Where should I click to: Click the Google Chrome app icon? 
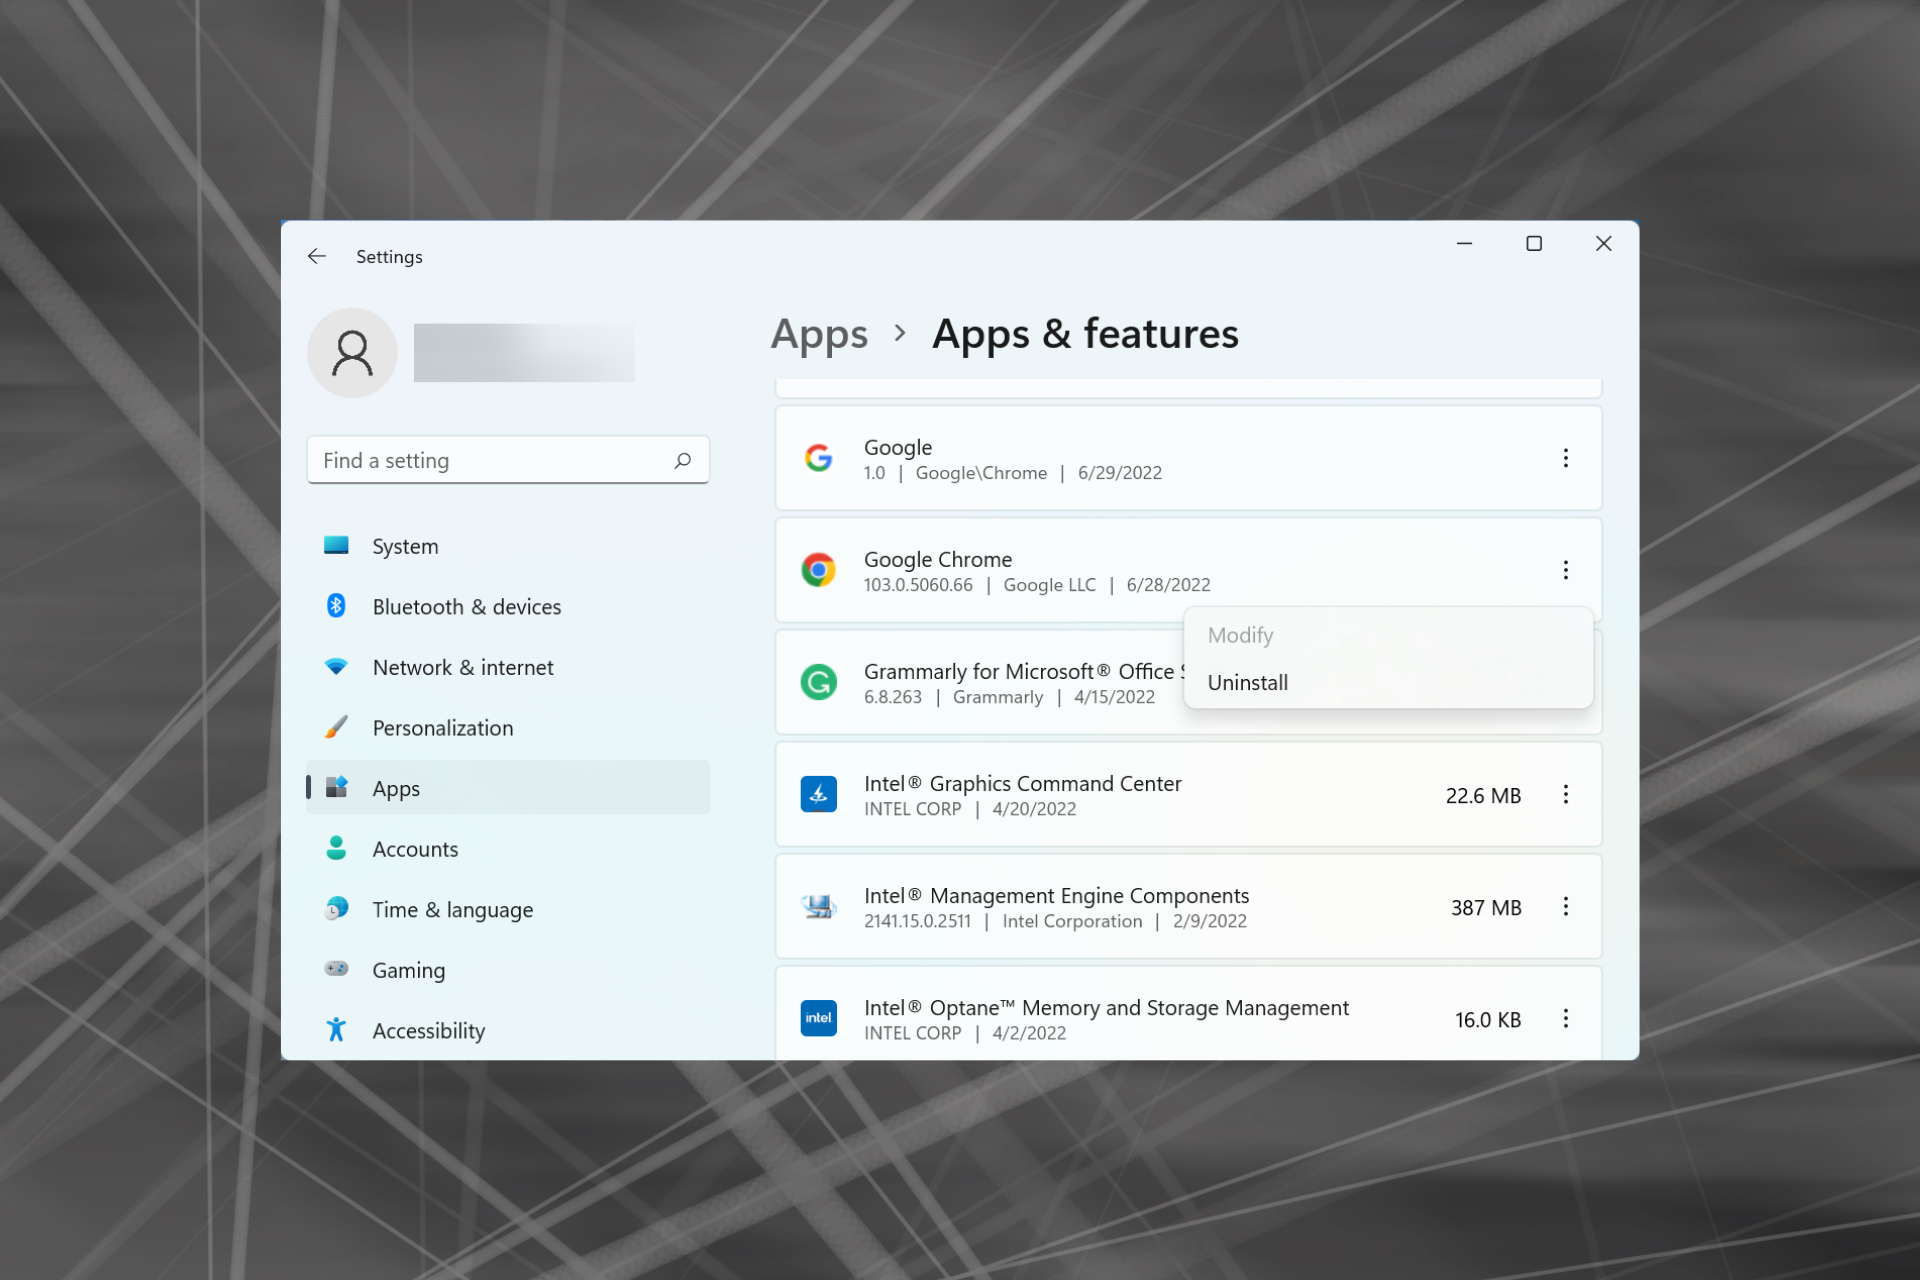tap(819, 570)
